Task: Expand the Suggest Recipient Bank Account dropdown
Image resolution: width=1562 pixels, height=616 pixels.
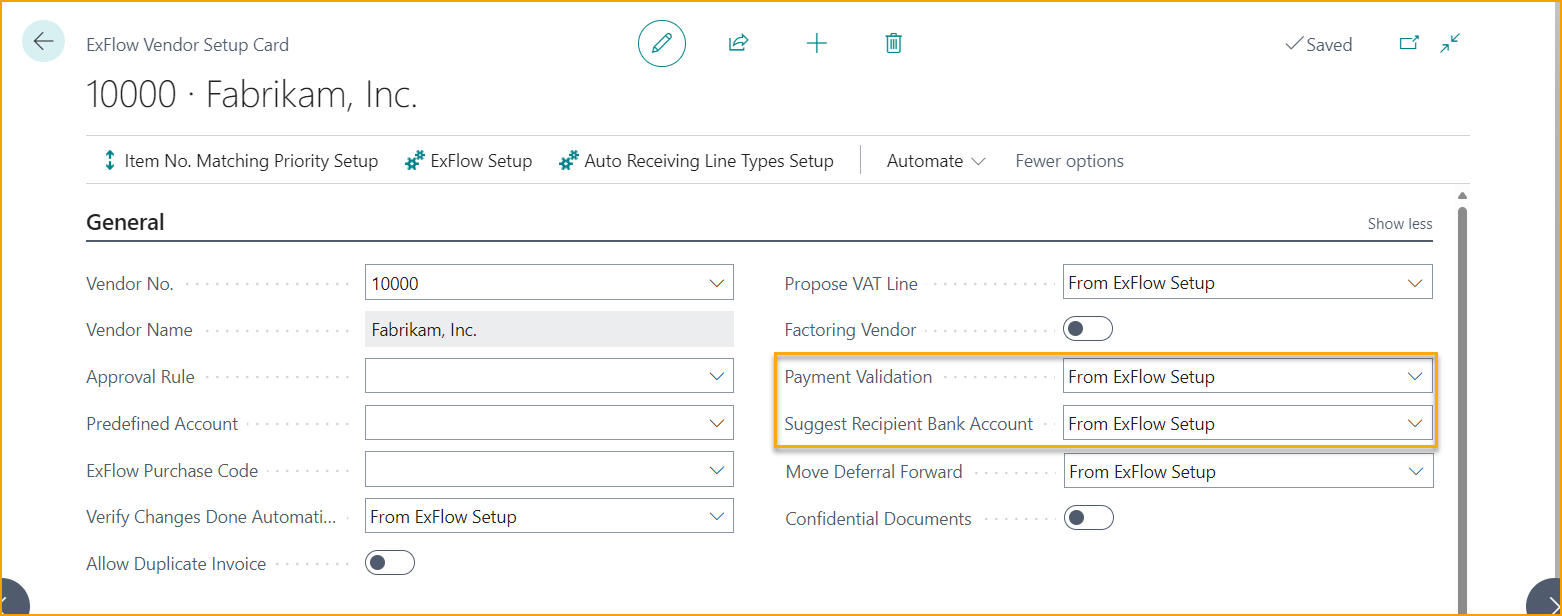Action: 1415,422
